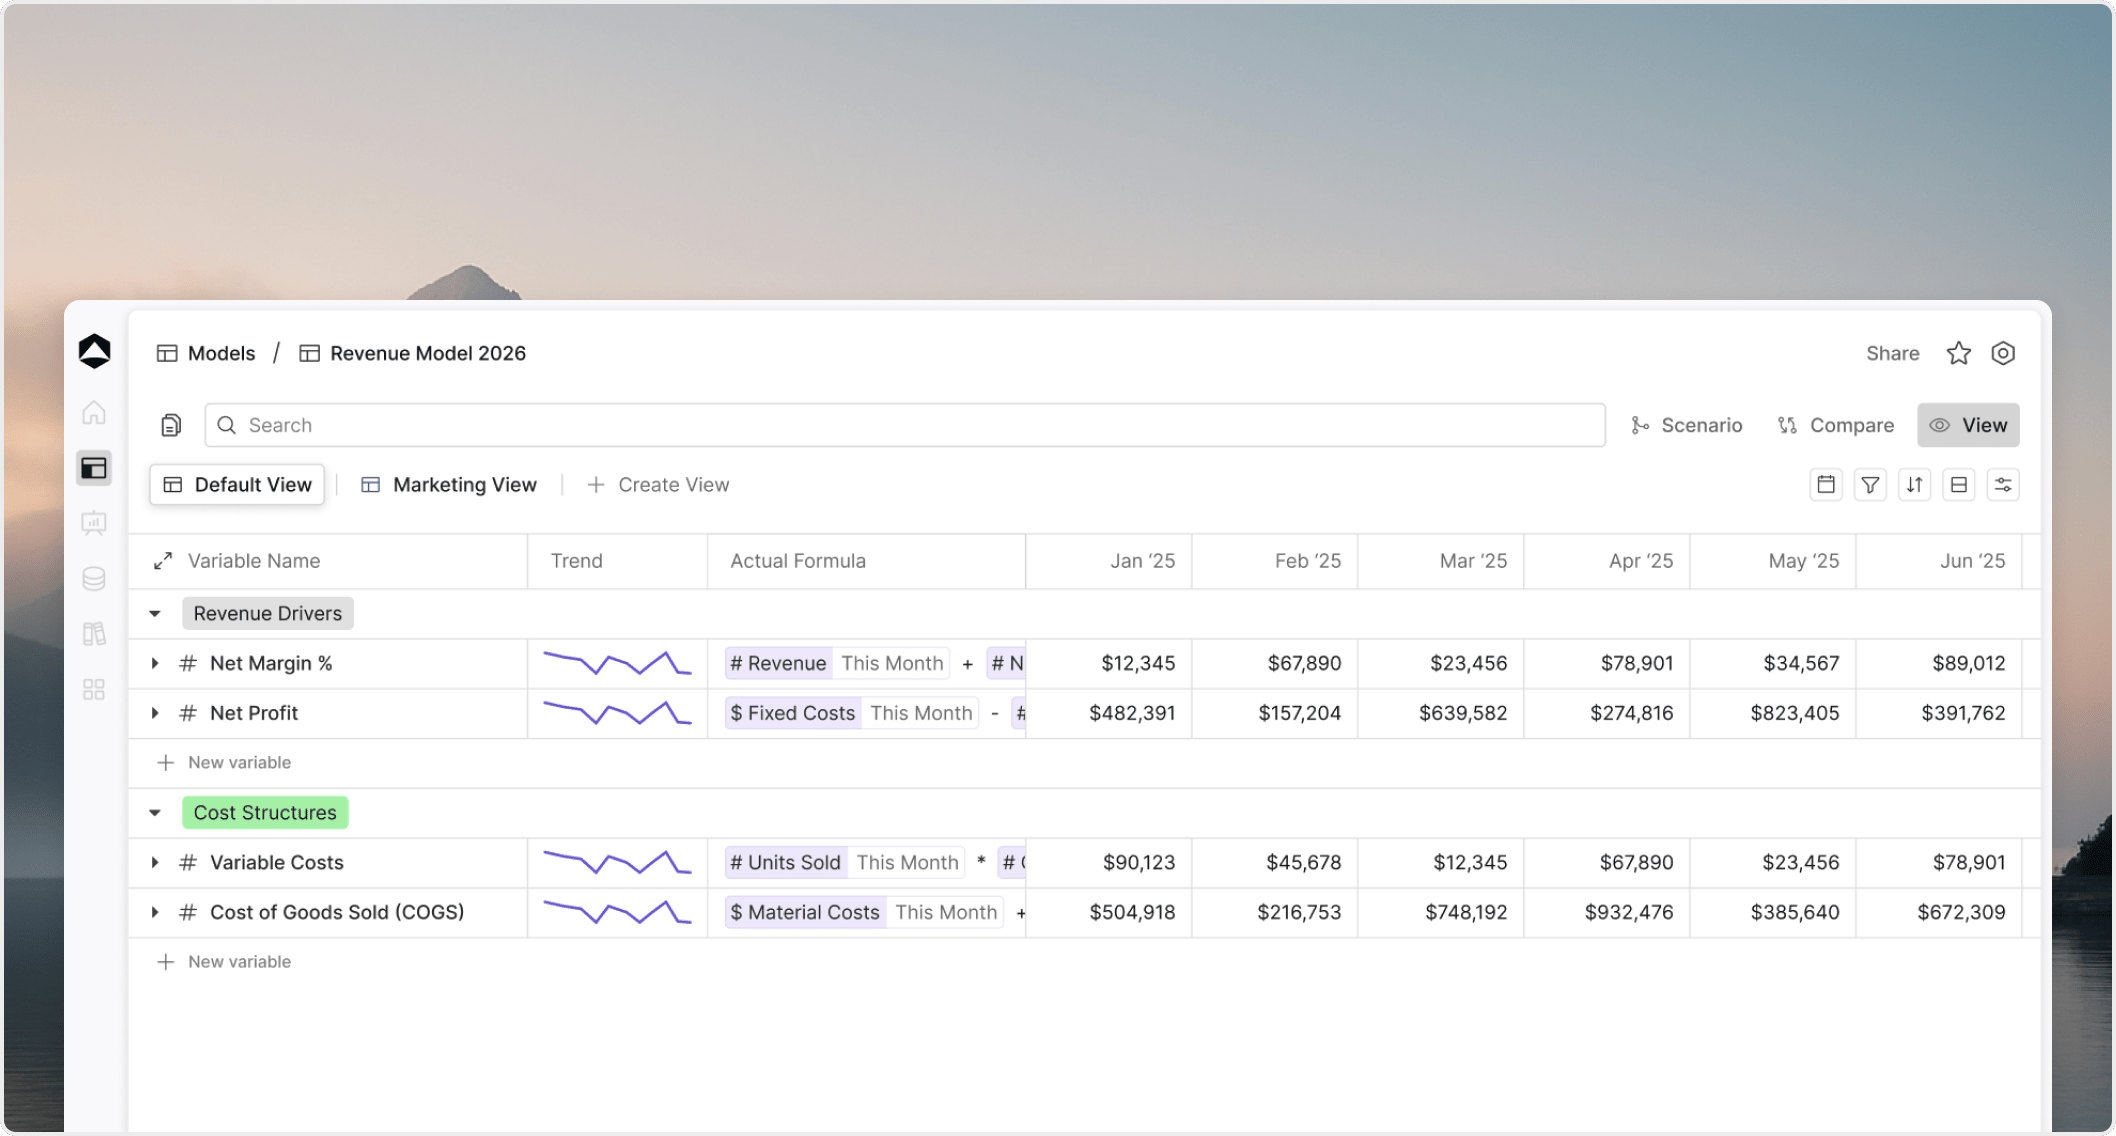Open the hexagon settings icon
This screenshot has width=2116, height=1136.
2003,353
